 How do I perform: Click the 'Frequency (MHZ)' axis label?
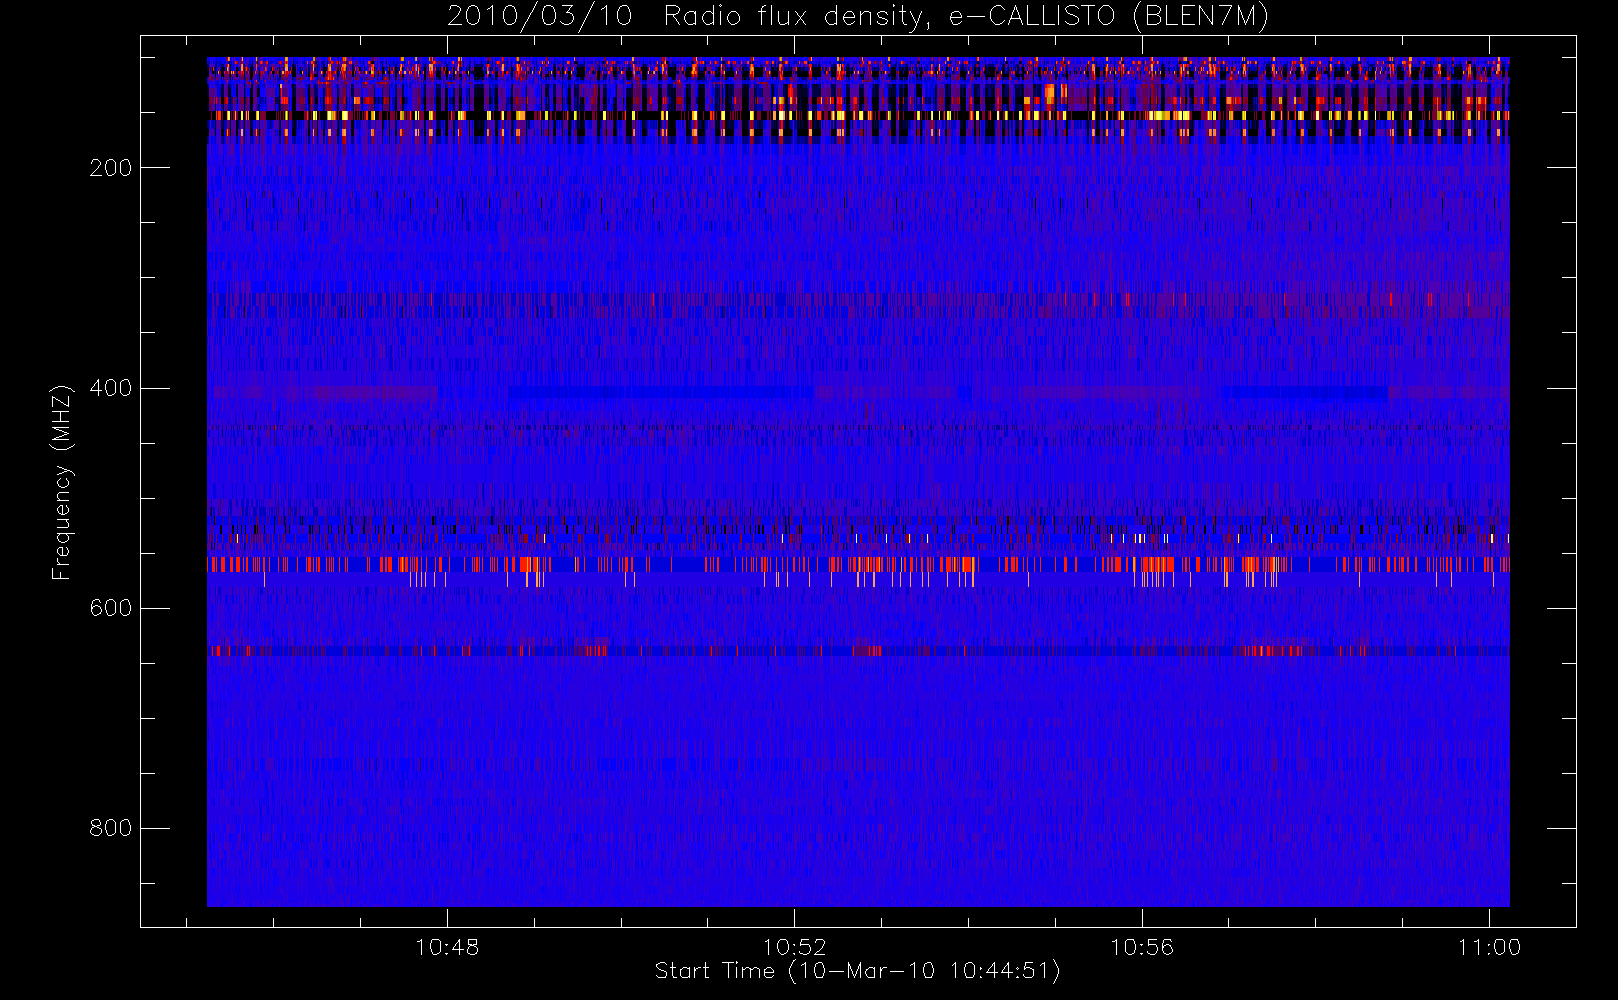pyautogui.click(x=62, y=481)
